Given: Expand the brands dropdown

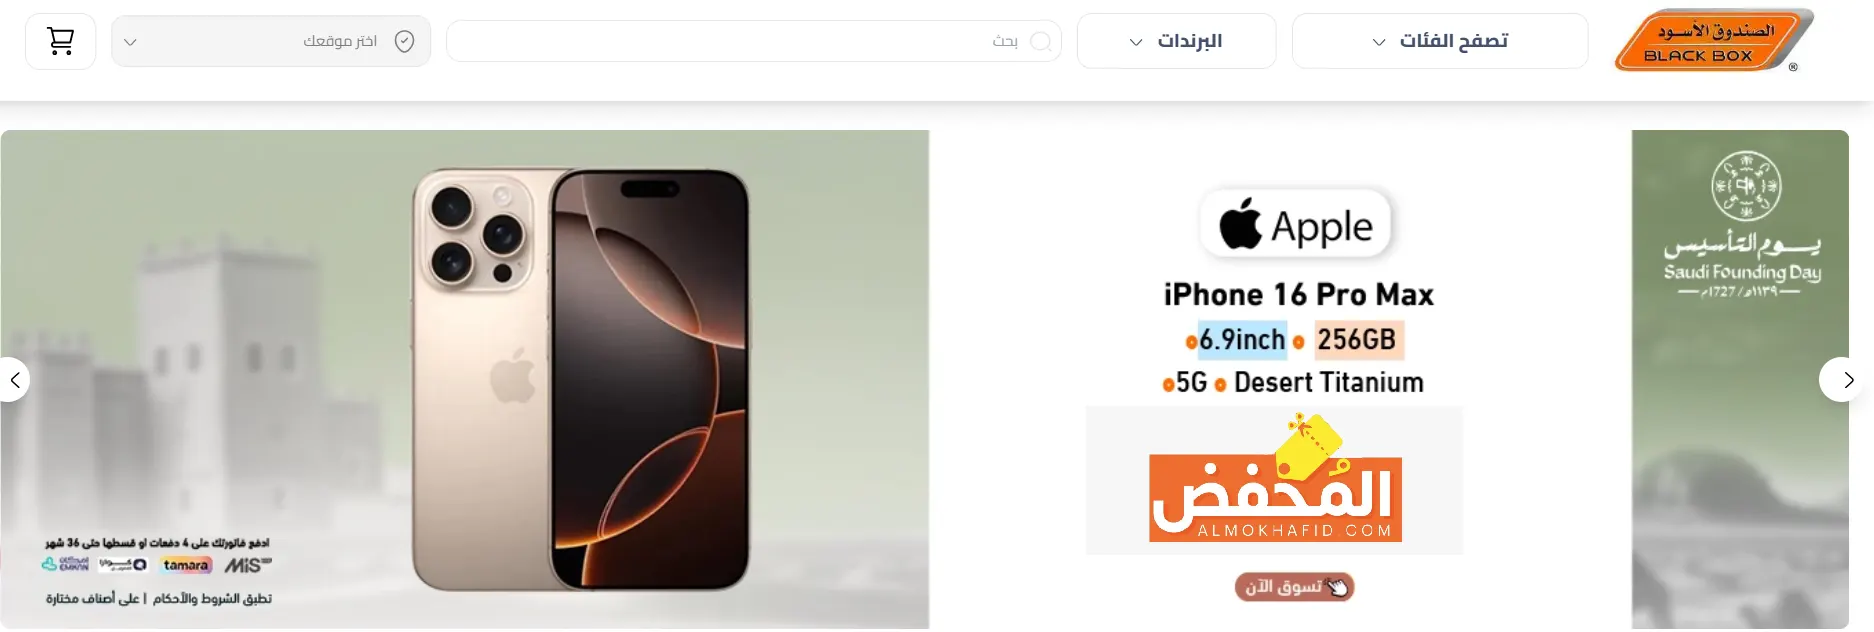Looking at the screenshot, I should click(x=1176, y=41).
